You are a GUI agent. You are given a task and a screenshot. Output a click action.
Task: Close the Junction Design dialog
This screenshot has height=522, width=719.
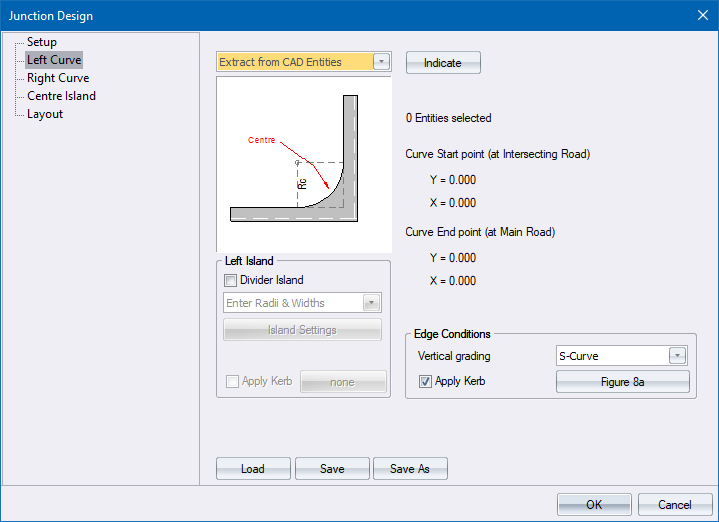(701, 14)
